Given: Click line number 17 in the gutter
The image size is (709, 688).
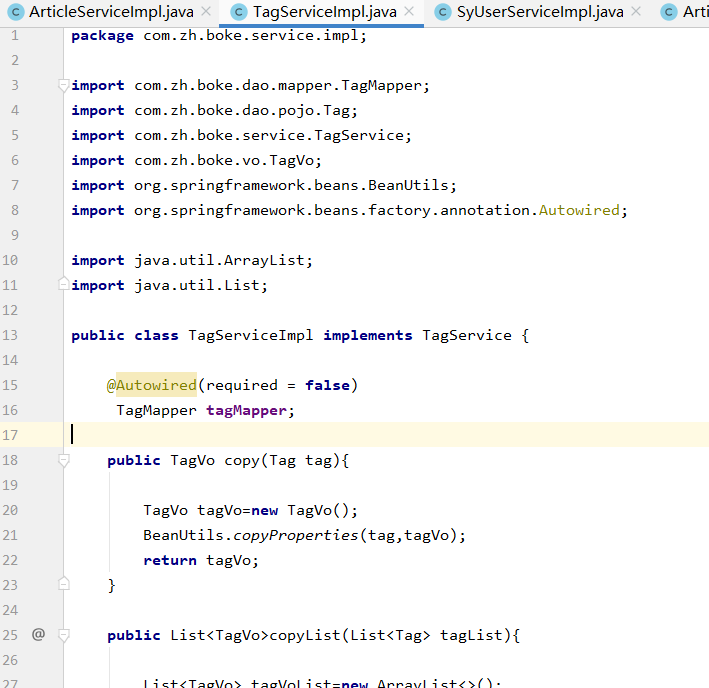Looking at the screenshot, I should 9,435.
